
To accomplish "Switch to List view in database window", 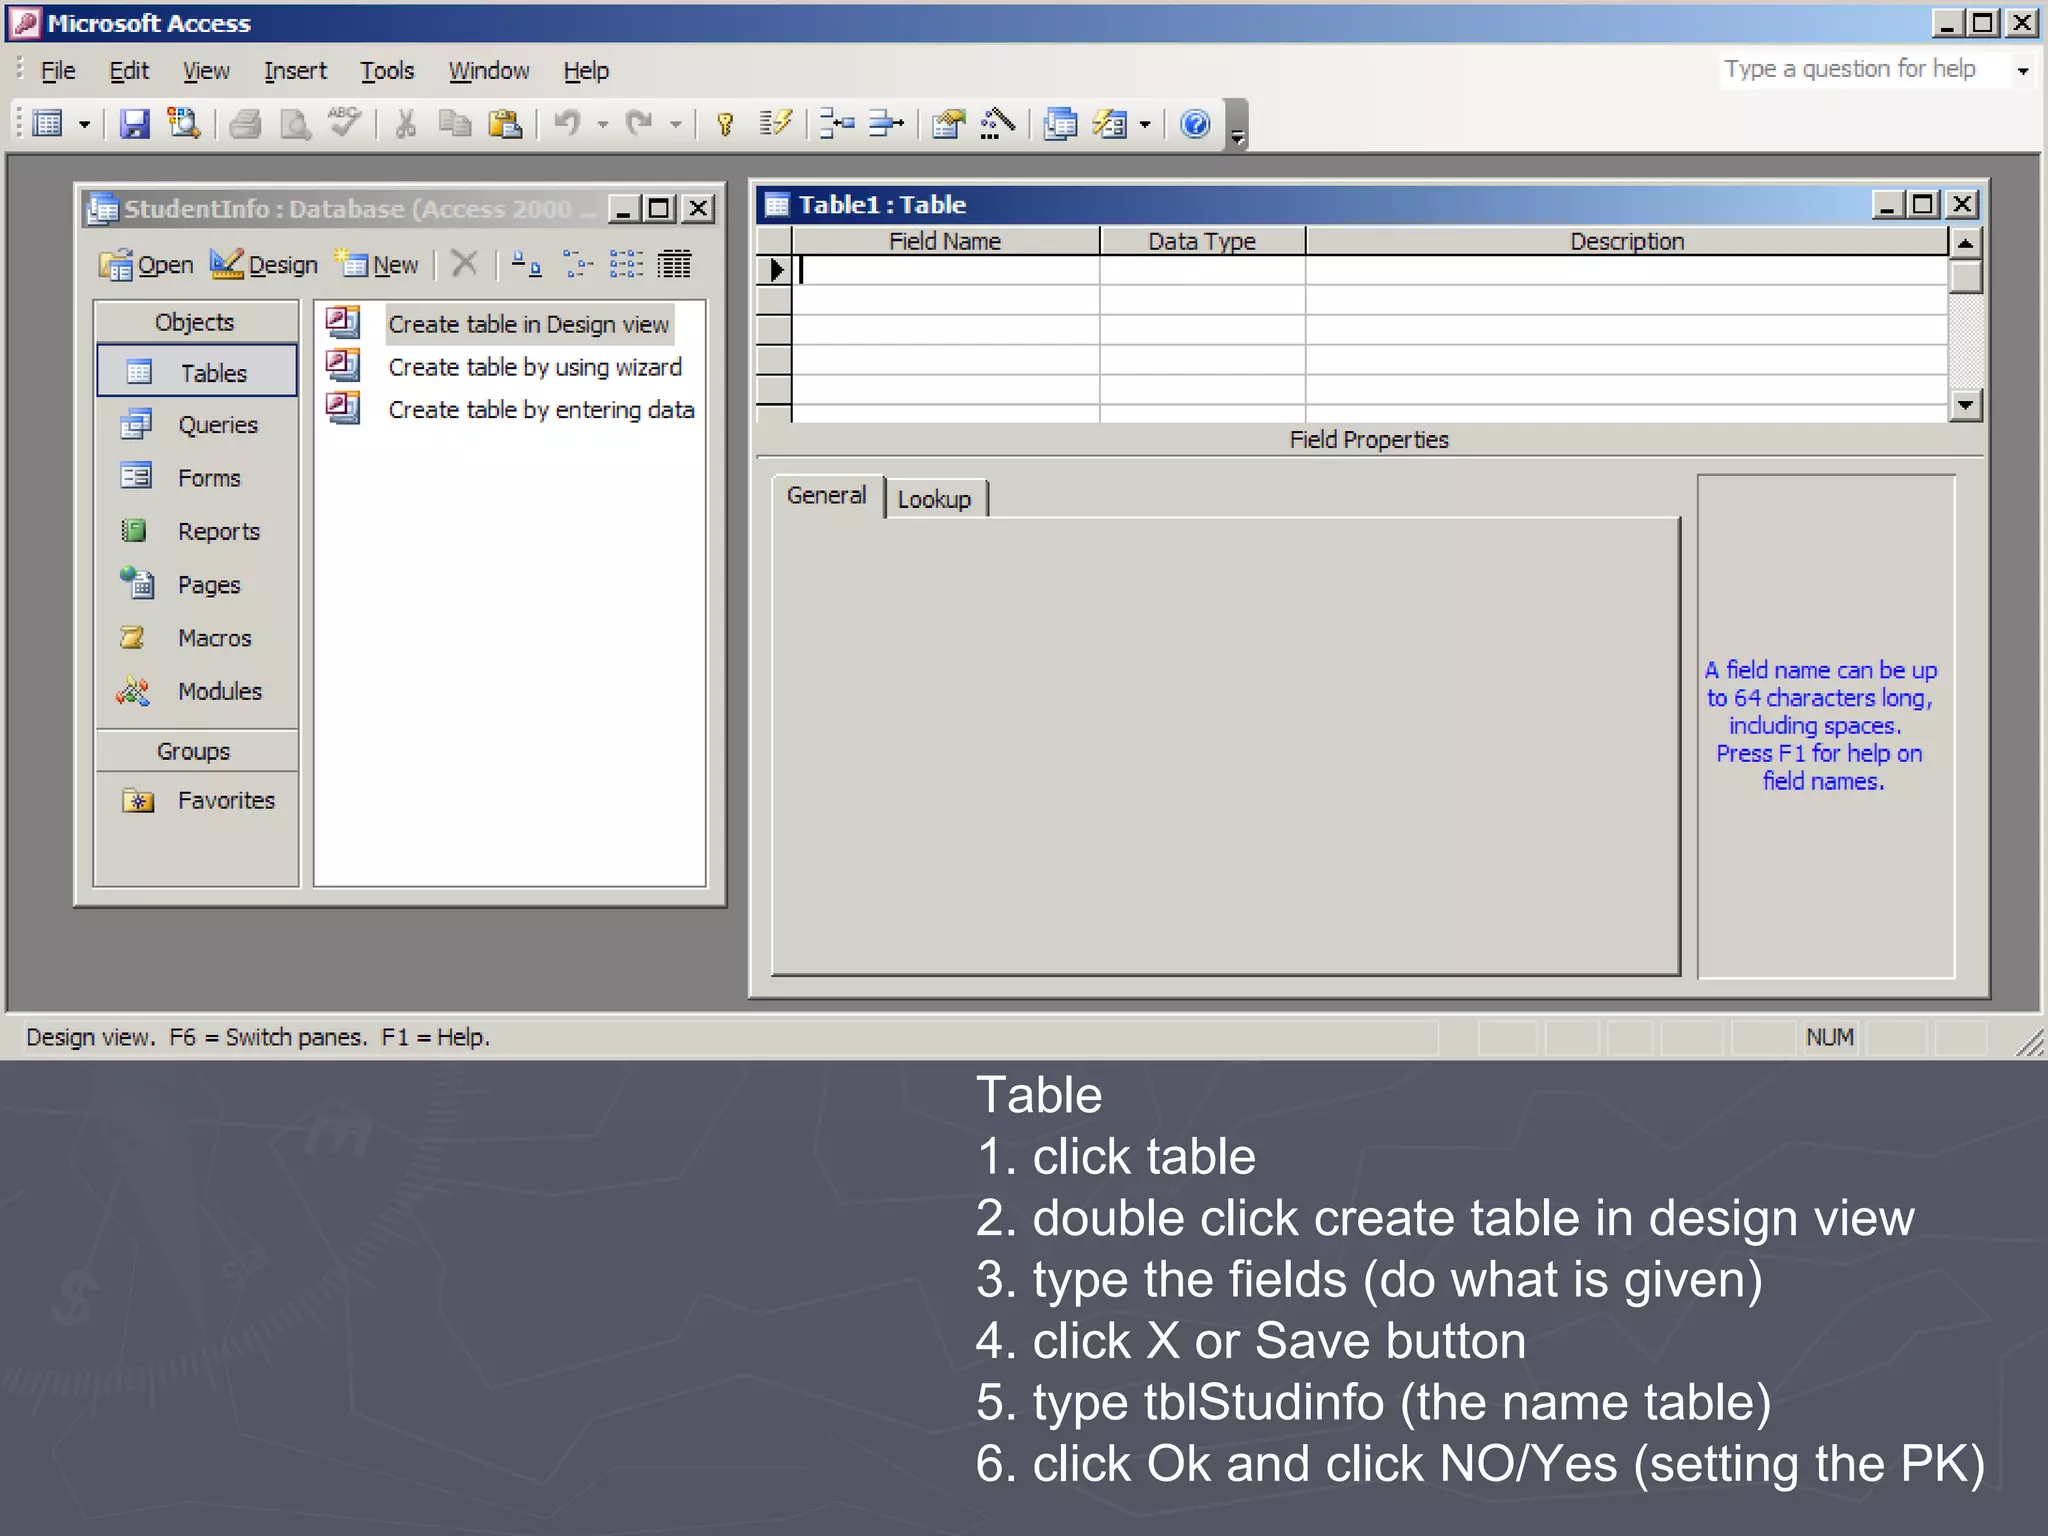I will pyautogui.click(x=626, y=264).
